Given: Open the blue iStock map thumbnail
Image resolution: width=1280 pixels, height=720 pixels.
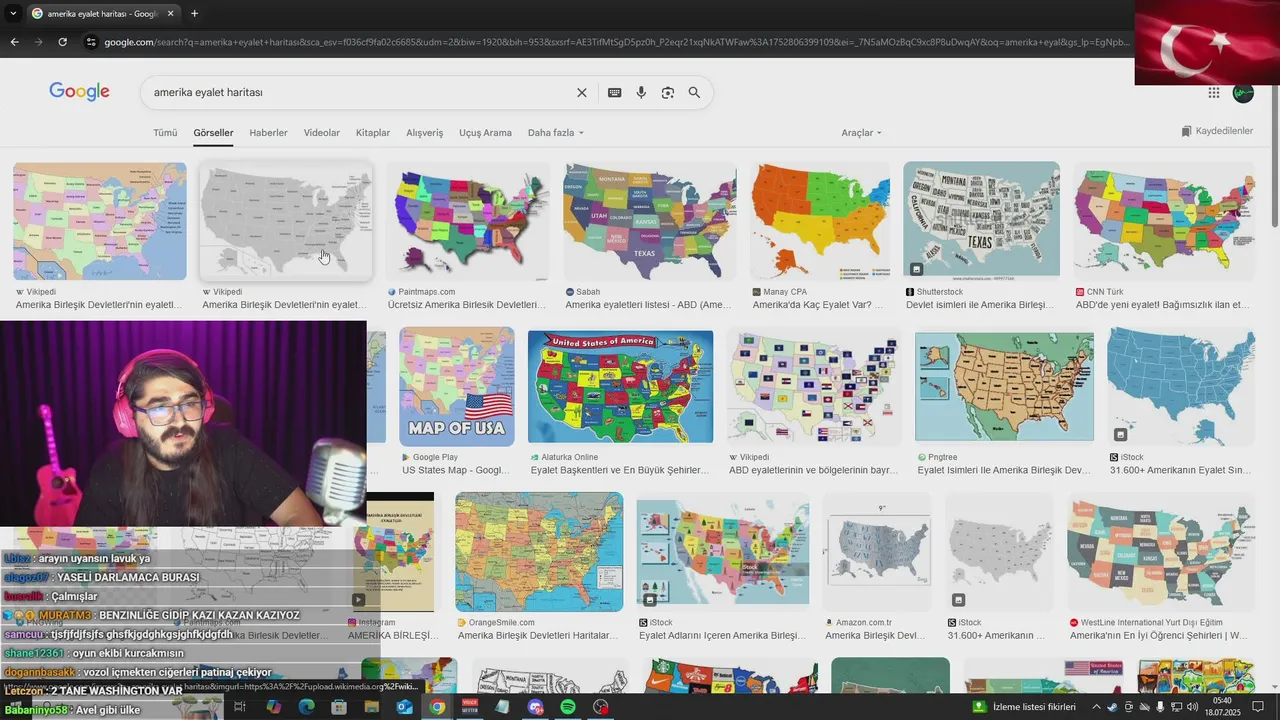Looking at the screenshot, I should (x=1181, y=387).
